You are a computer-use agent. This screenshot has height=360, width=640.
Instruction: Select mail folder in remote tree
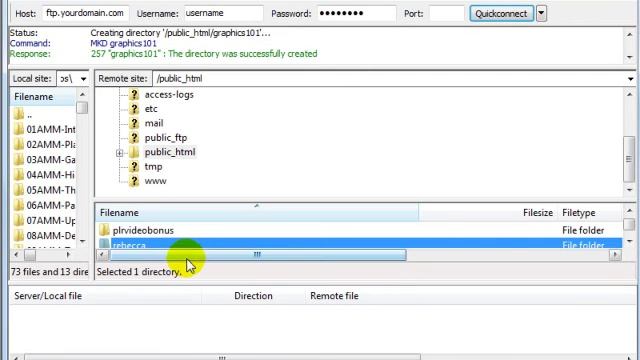(x=154, y=123)
